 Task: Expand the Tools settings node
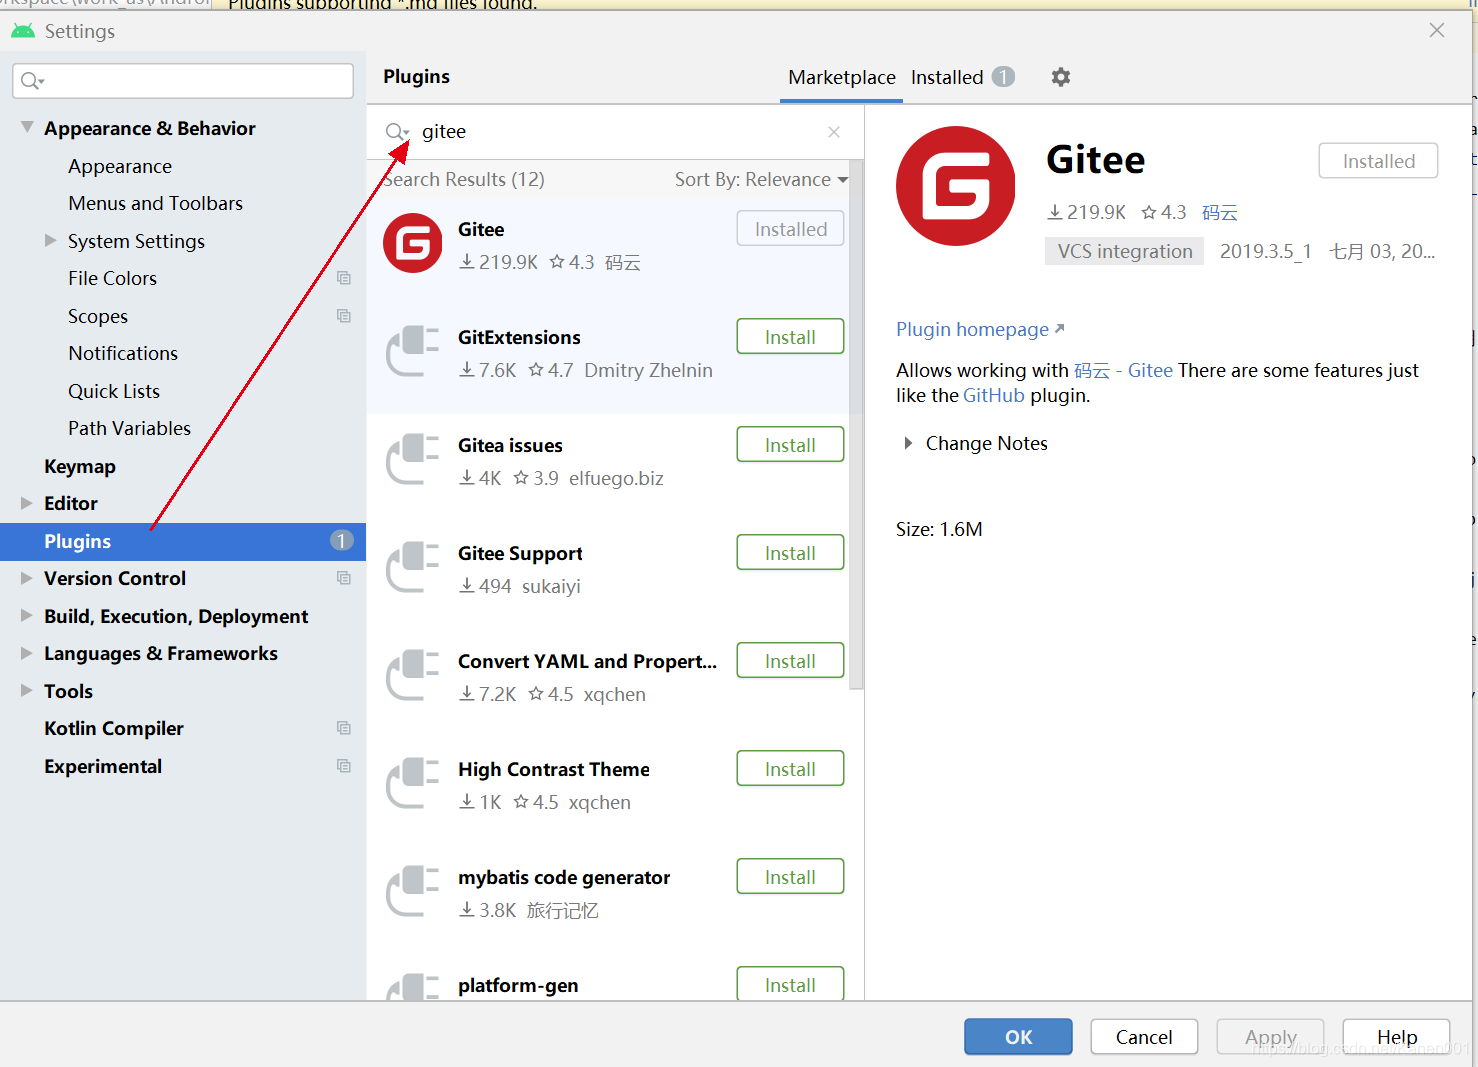pos(27,691)
